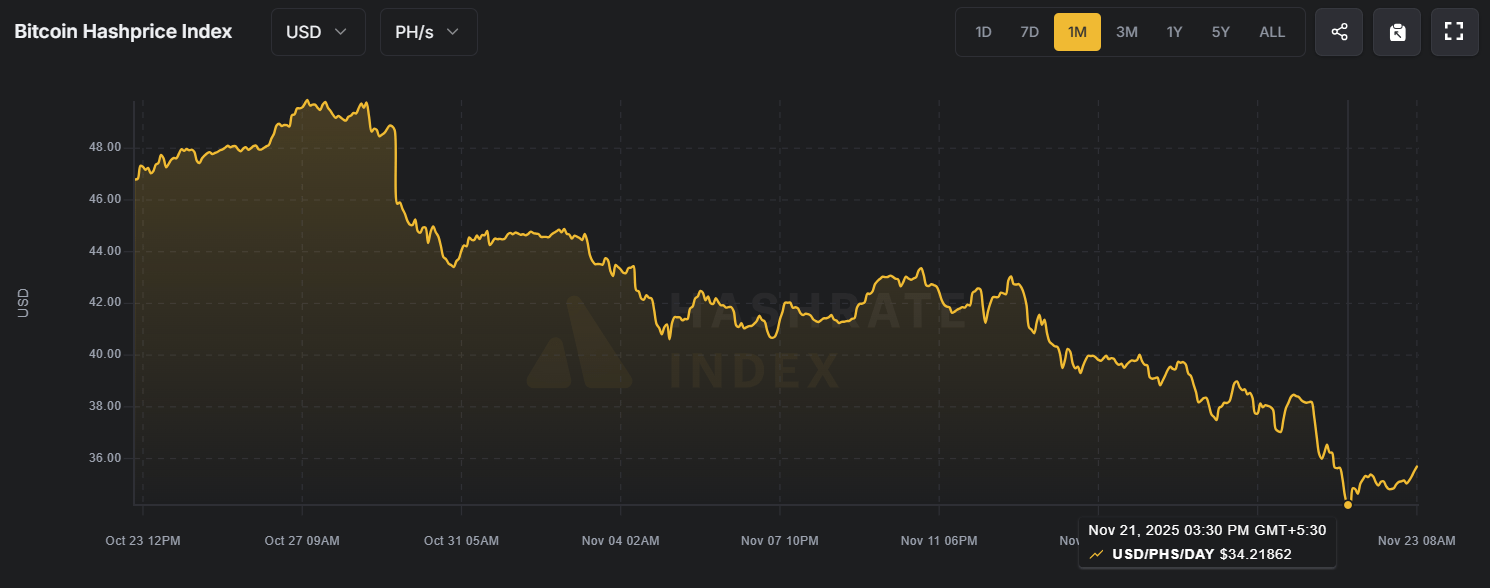
Task: Expand chart to fullscreen view
Action: tap(1454, 32)
